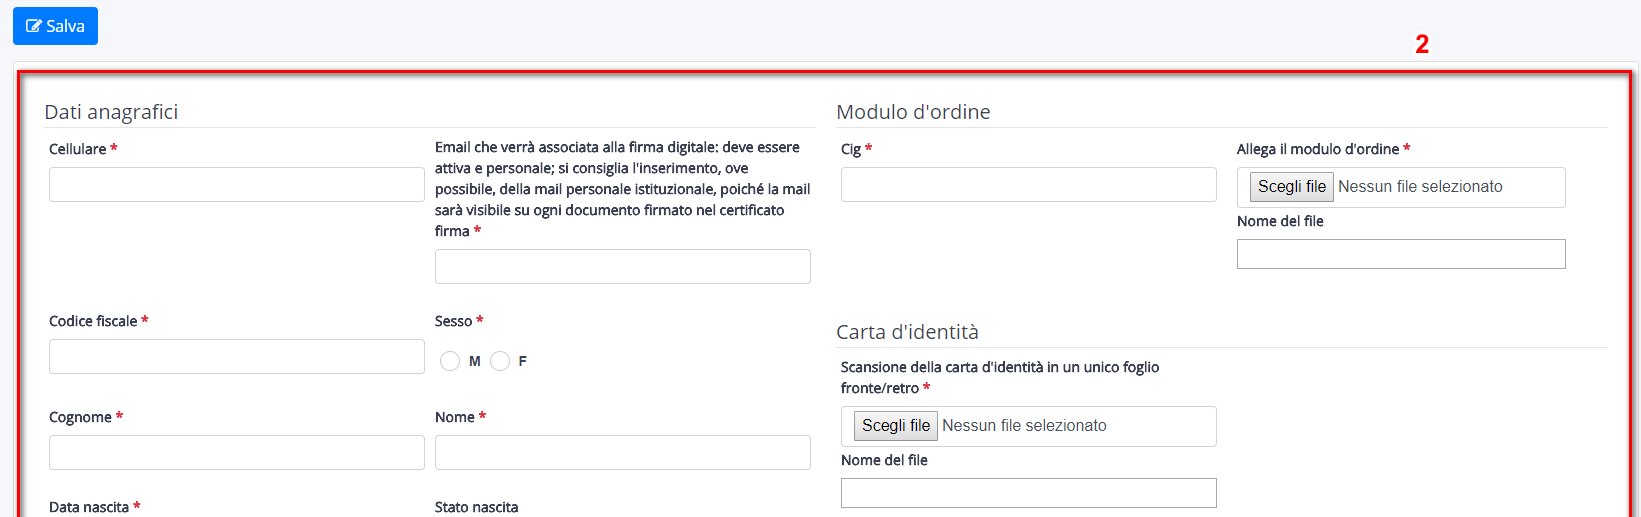Click the Codice fiscale text box
1641x517 pixels.
pos(237,356)
